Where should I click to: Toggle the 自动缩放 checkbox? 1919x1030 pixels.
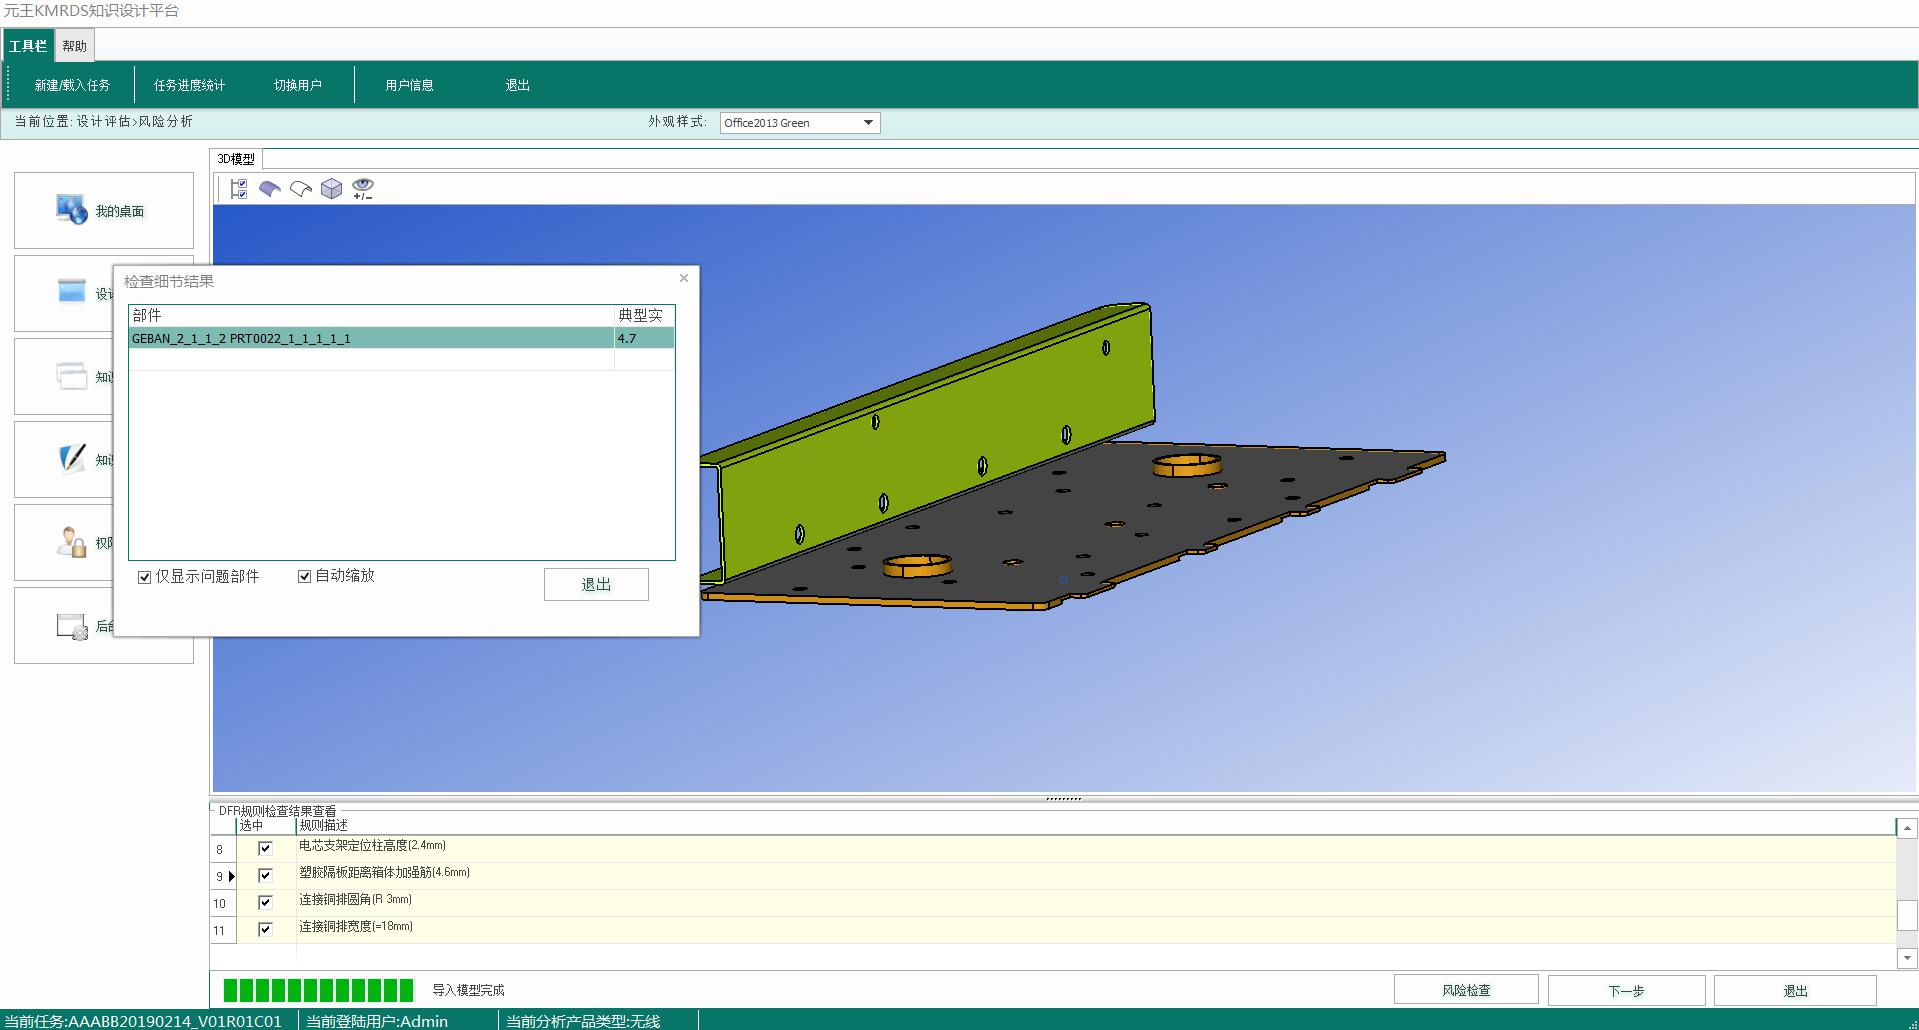[x=305, y=576]
